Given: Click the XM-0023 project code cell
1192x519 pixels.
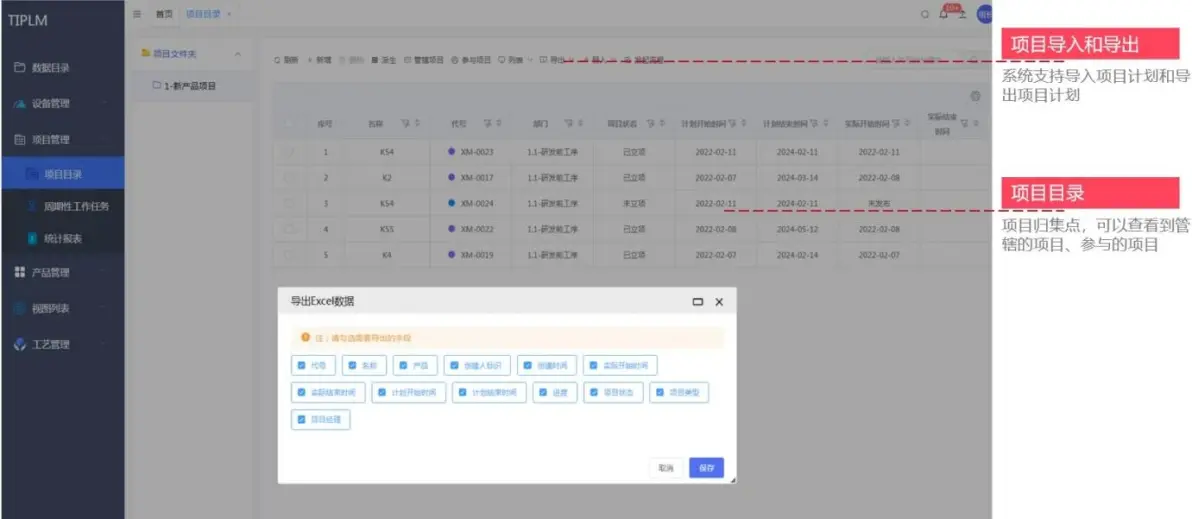Looking at the screenshot, I should click(x=476, y=152).
